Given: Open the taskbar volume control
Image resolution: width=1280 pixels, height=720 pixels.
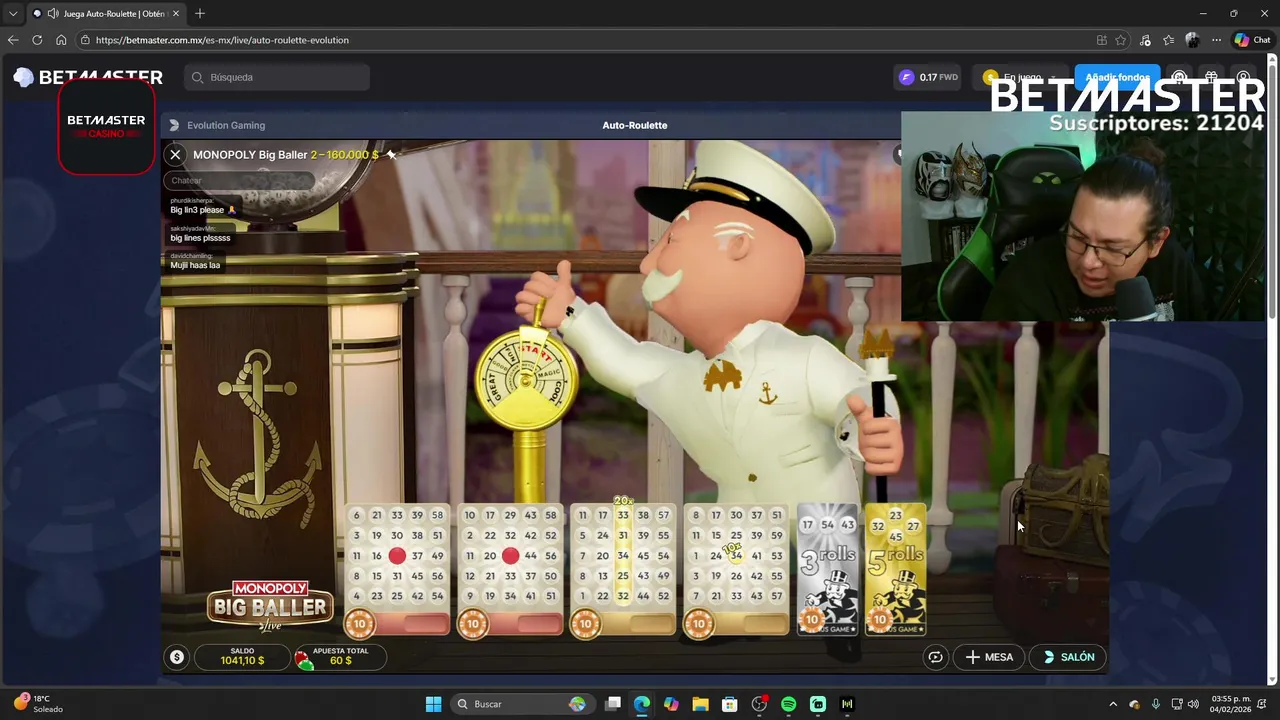Looking at the screenshot, I should coord(1193,704).
